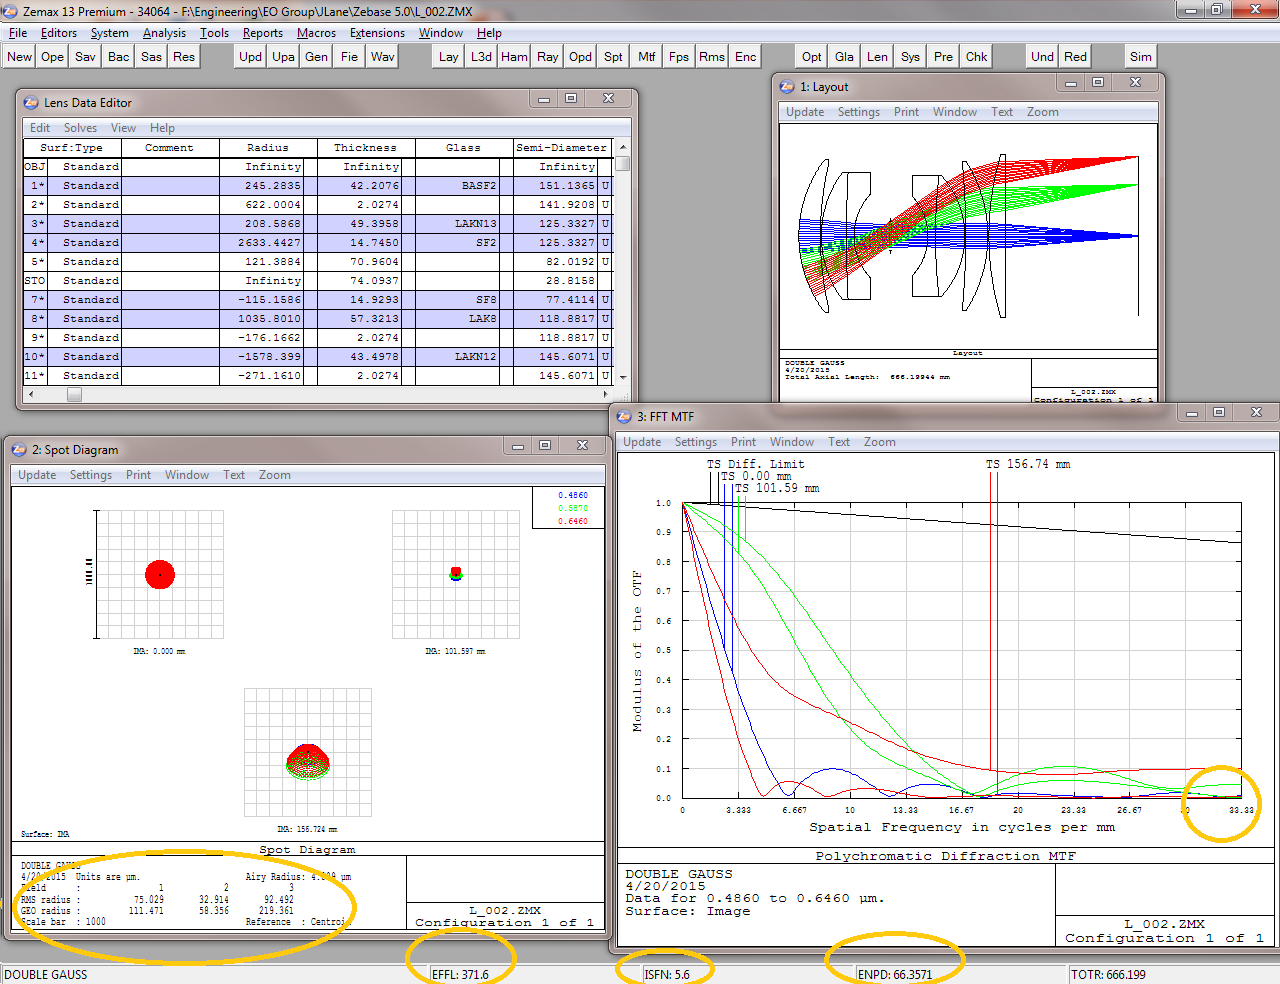Click the Upd update toolbar button
The image size is (1280, 984).
tap(250, 57)
